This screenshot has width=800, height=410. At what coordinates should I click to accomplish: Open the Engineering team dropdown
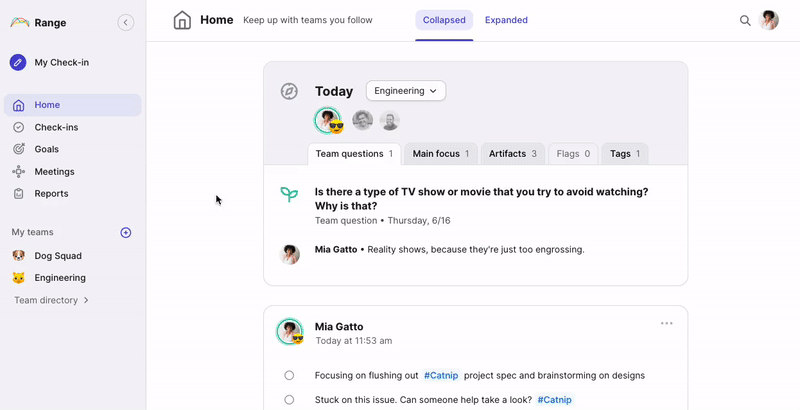[406, 91]
